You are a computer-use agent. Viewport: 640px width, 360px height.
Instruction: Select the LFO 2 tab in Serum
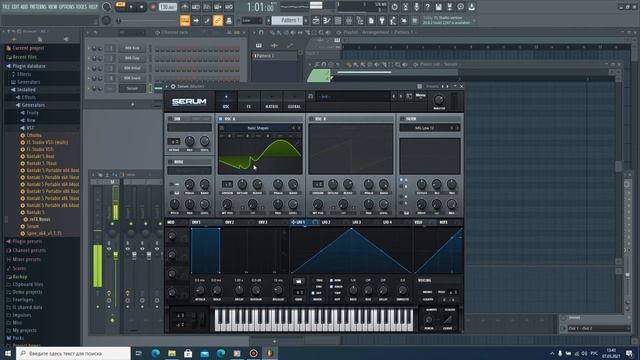click(x=326, y=222)
